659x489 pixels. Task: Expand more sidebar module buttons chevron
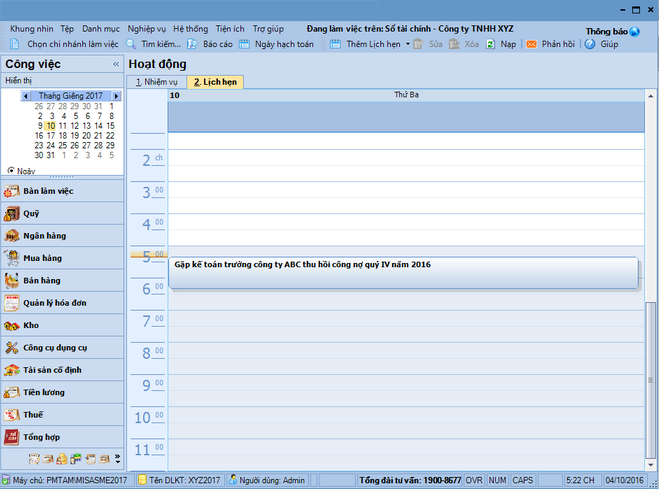(117, 459)
